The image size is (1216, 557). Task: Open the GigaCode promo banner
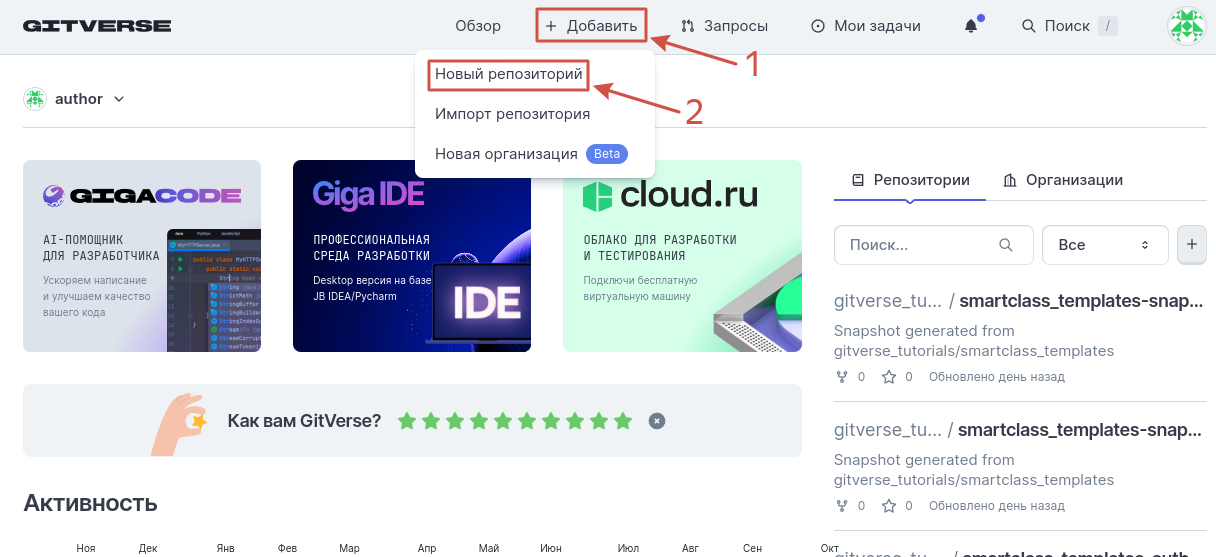(142, 256)
